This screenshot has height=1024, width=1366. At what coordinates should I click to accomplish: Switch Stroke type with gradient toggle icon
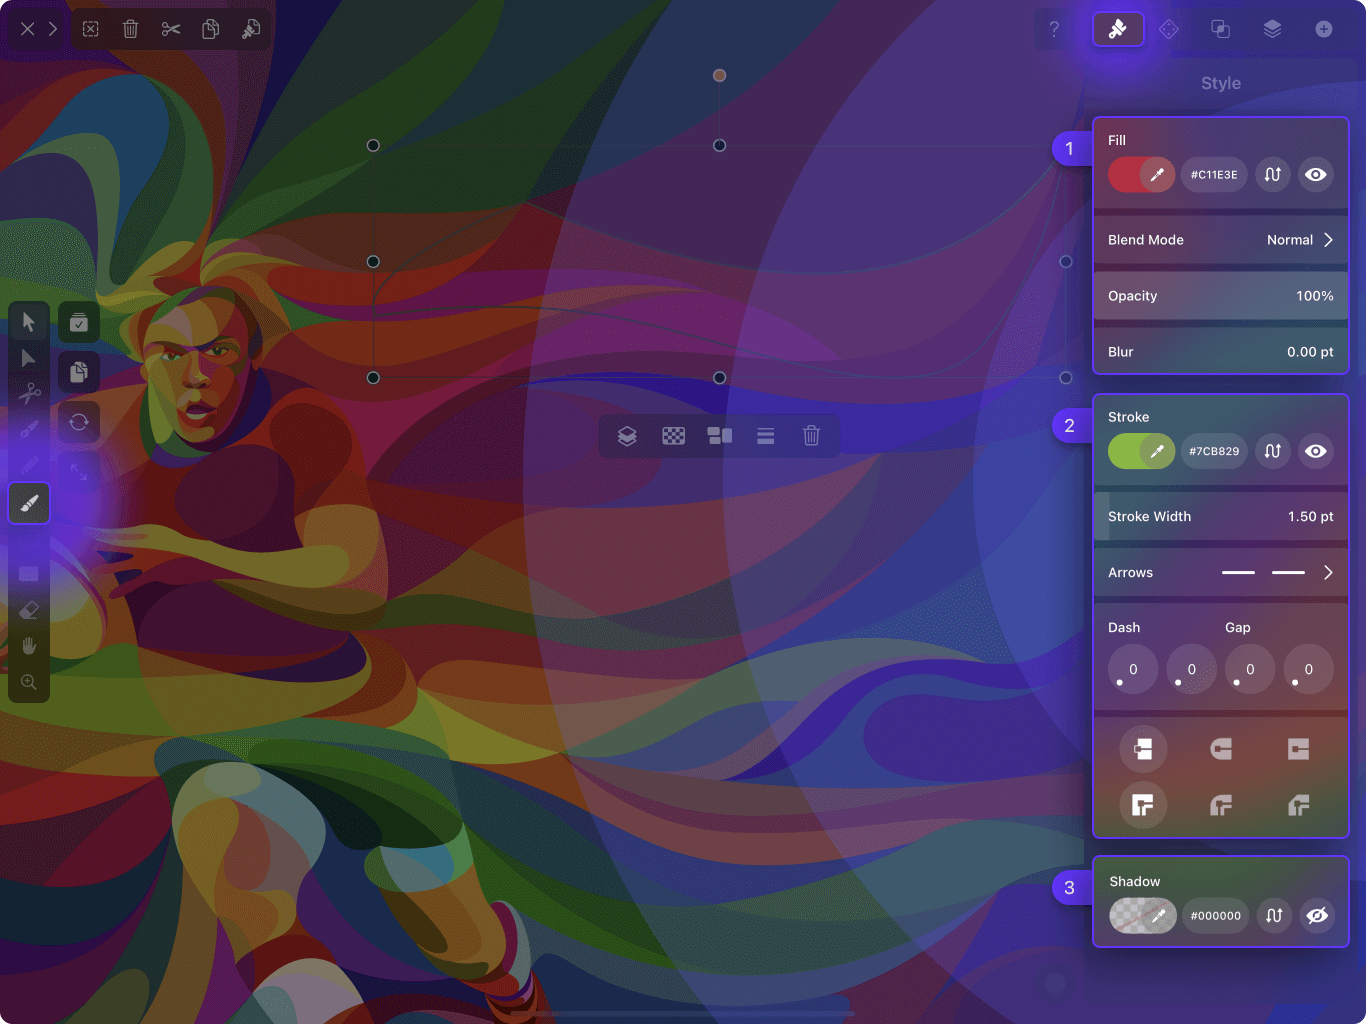click(1273, 452)
